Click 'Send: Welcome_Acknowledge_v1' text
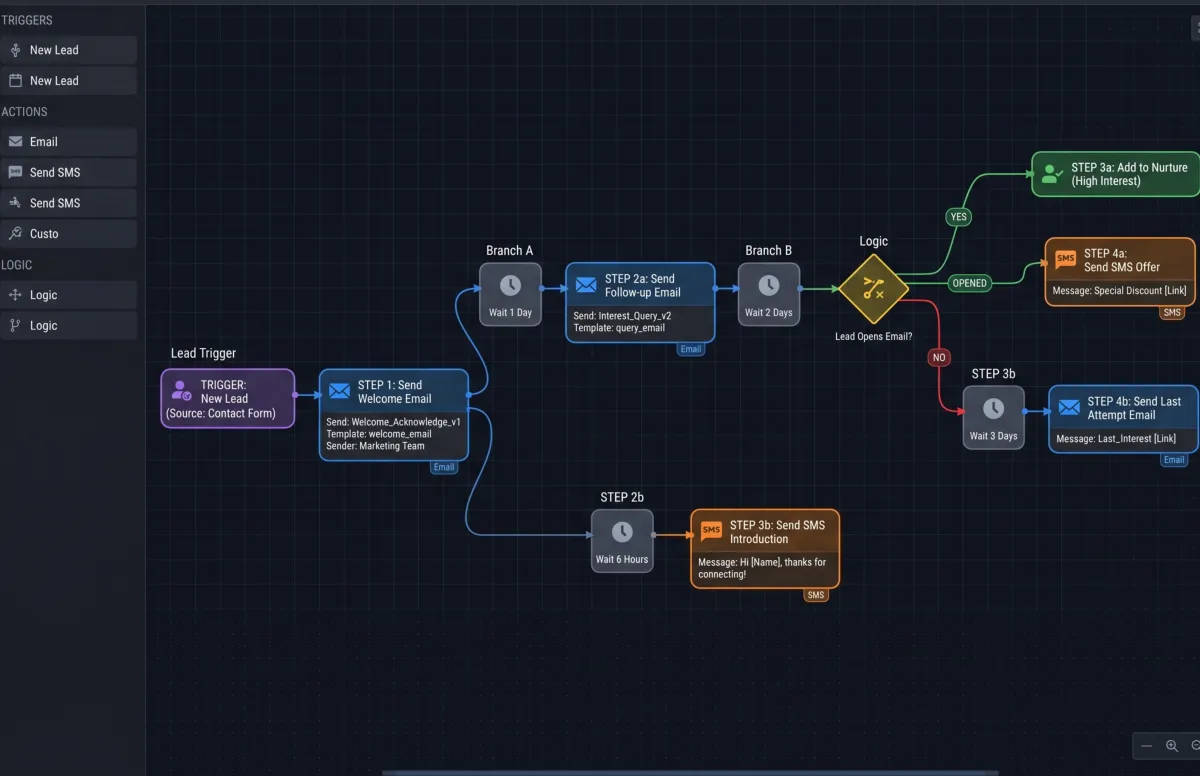This screenshot has width=1200, height=776. point(393,422)
